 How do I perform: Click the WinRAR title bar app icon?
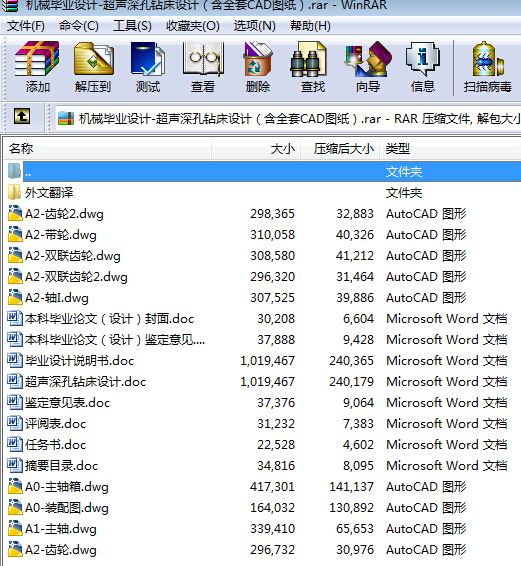[x=9, y=6]
